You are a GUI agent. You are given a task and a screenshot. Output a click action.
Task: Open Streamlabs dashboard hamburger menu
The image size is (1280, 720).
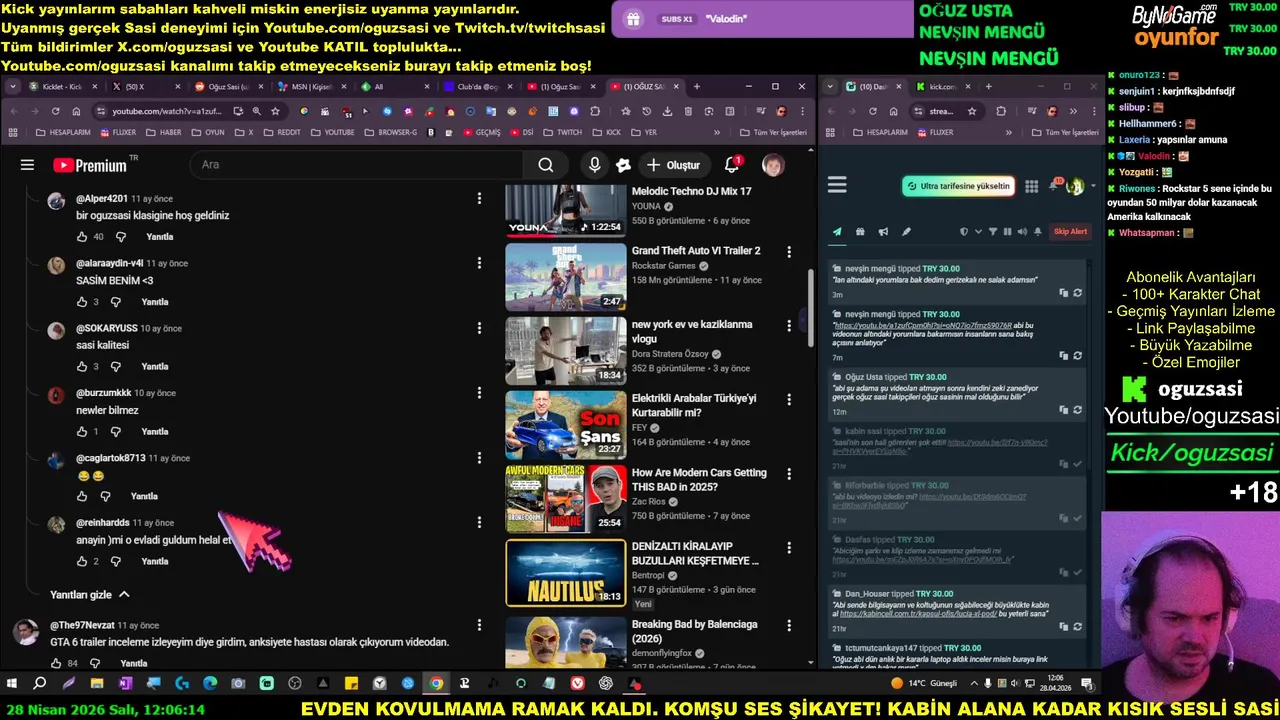tap(837, 185)
